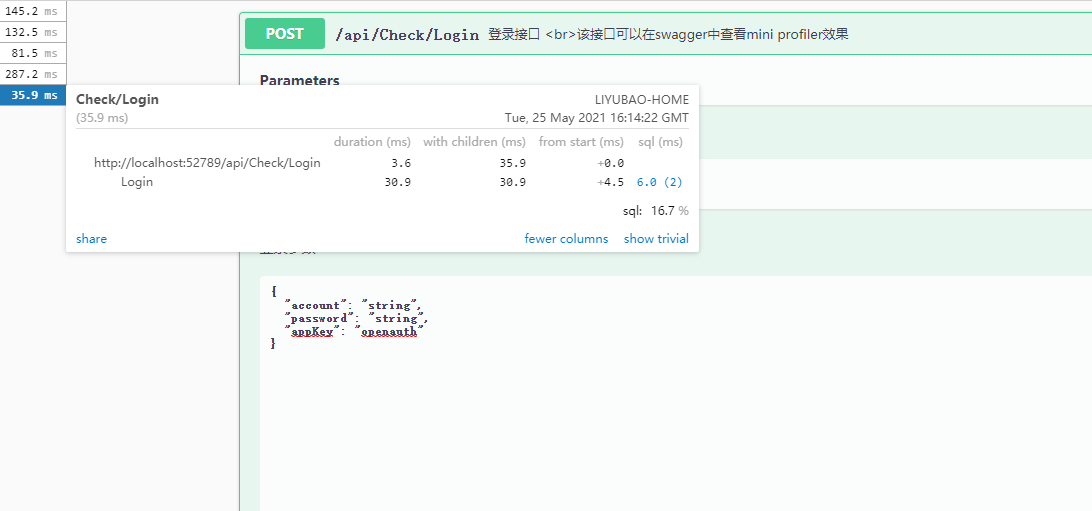Collapse the /api/Check/Login operation path
This screenshot has width=1092, height=511.
pos(407,35)
